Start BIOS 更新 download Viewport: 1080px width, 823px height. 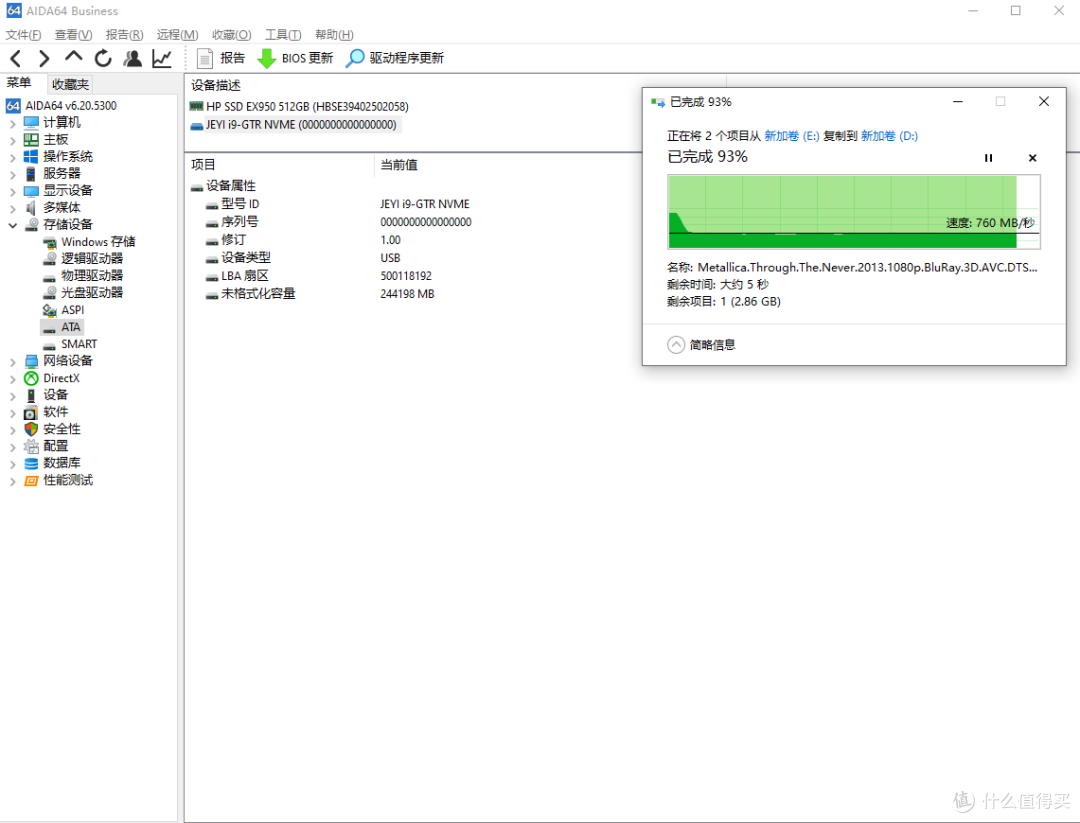pos(295,59)
